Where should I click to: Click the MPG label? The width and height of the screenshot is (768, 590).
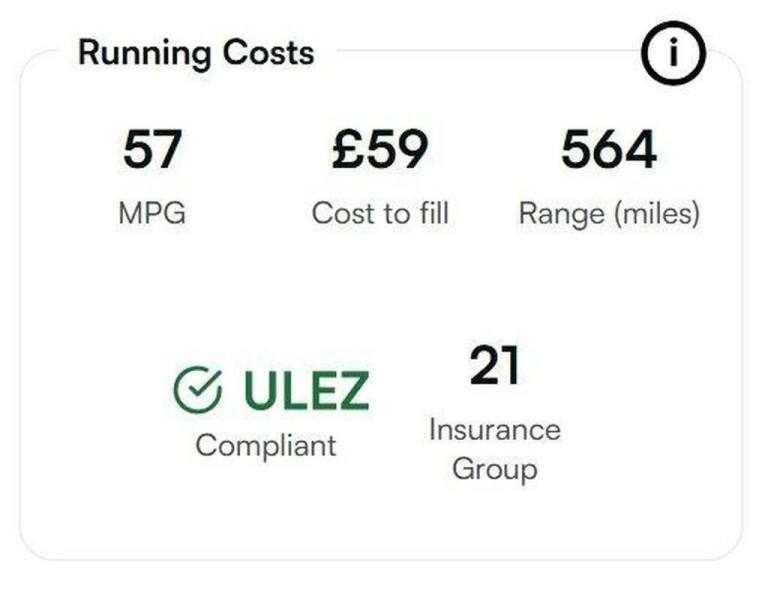[x=152, y=213]
